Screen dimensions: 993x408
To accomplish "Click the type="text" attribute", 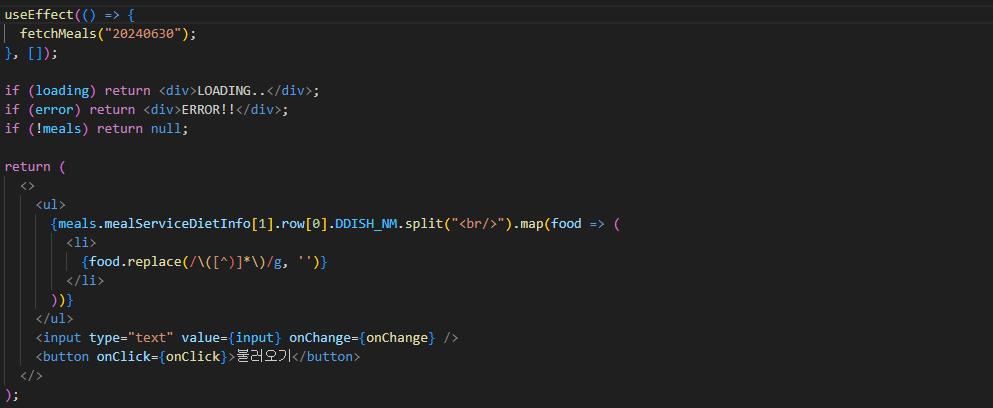I will point(132,338).
